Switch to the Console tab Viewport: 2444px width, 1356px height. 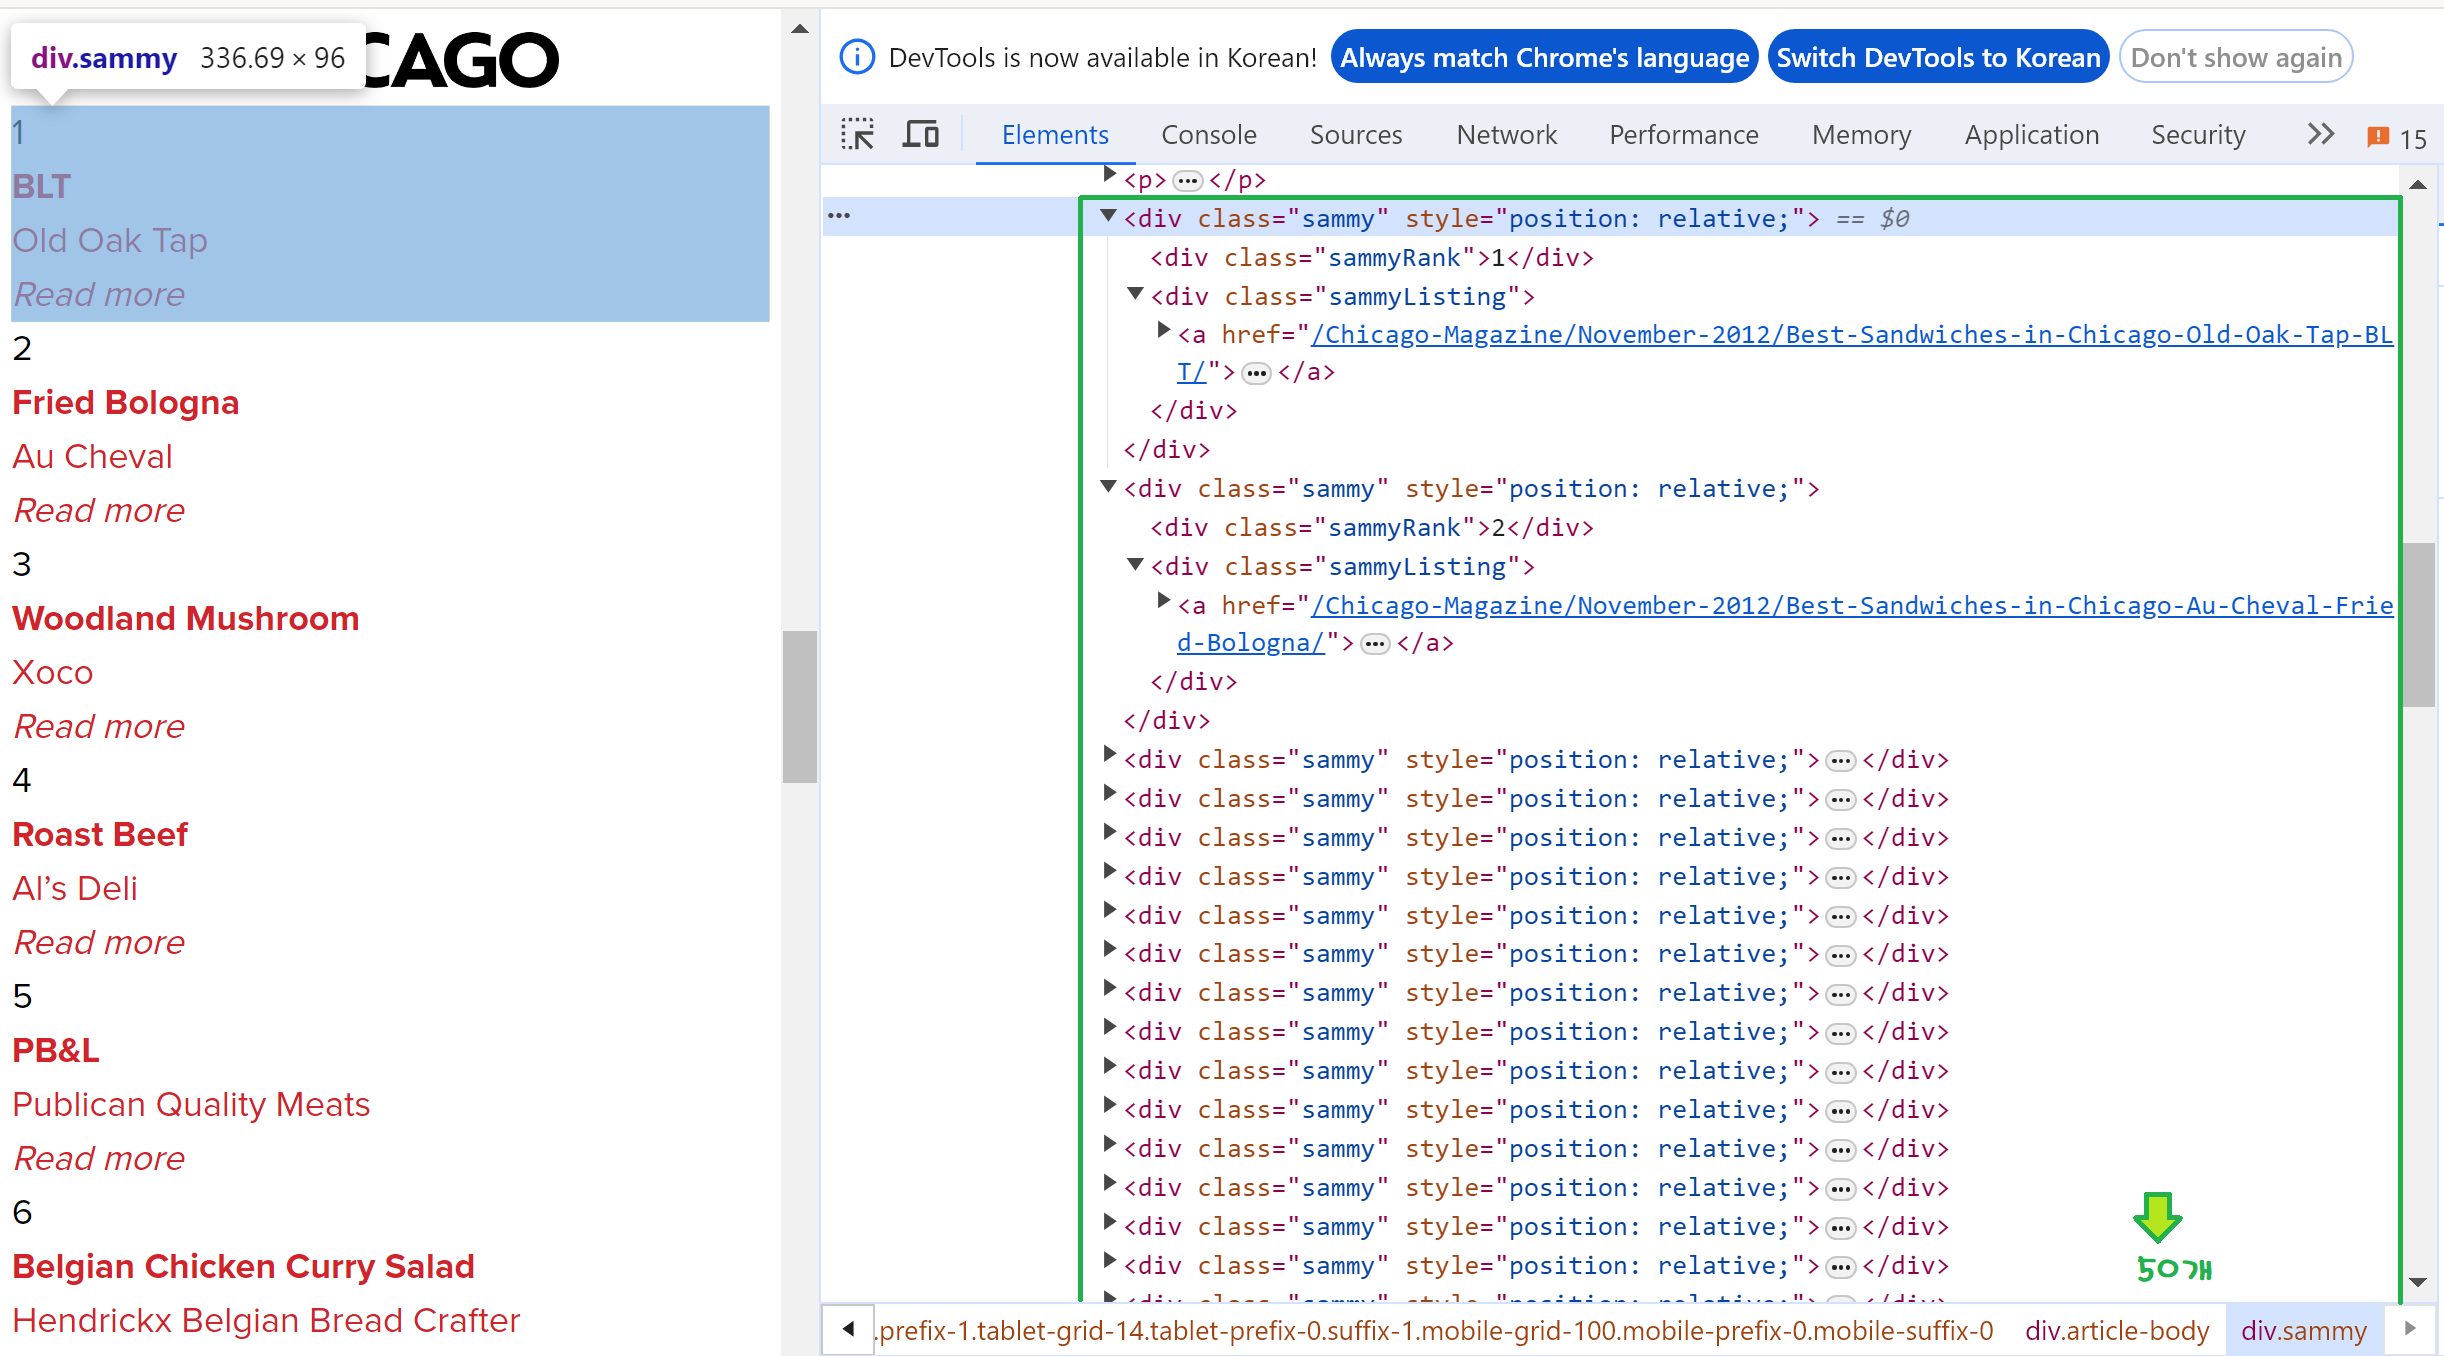(1208, 135)
